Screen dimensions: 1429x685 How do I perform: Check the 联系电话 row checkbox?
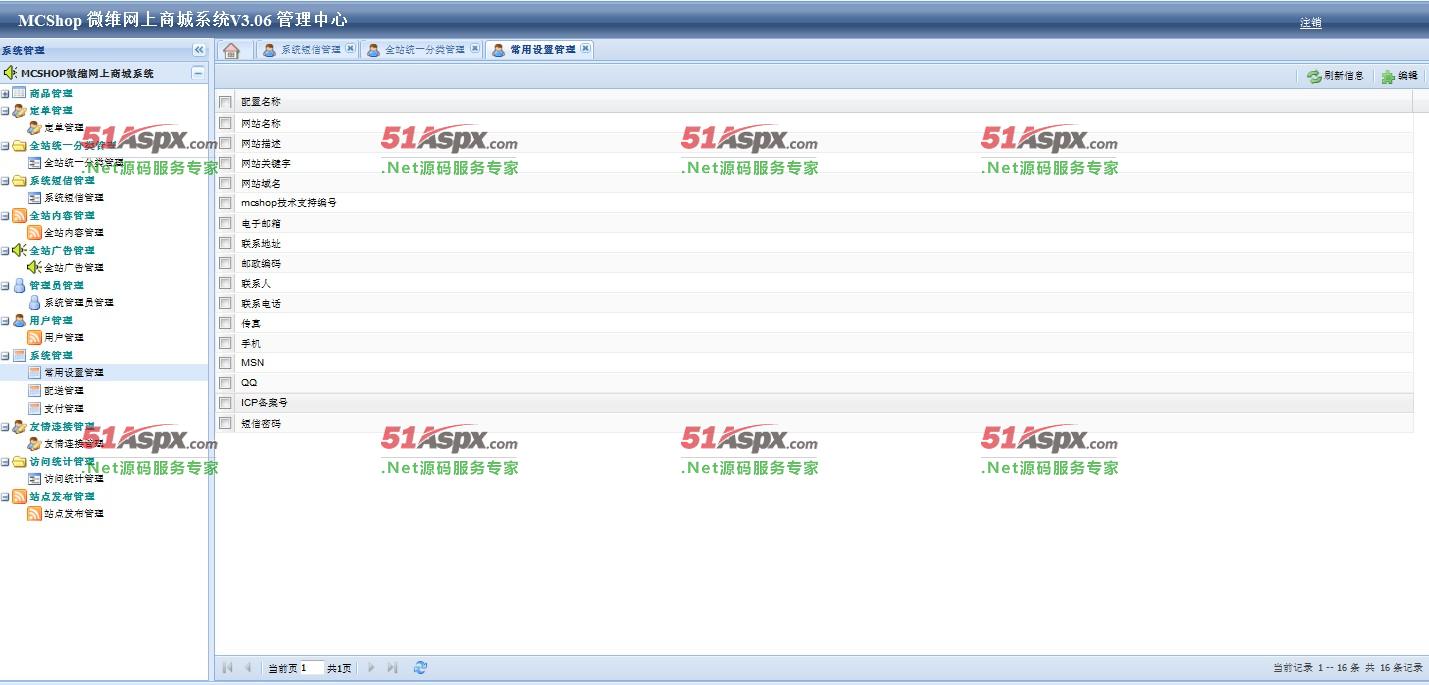pyautogui.click(x=225, y=303)
